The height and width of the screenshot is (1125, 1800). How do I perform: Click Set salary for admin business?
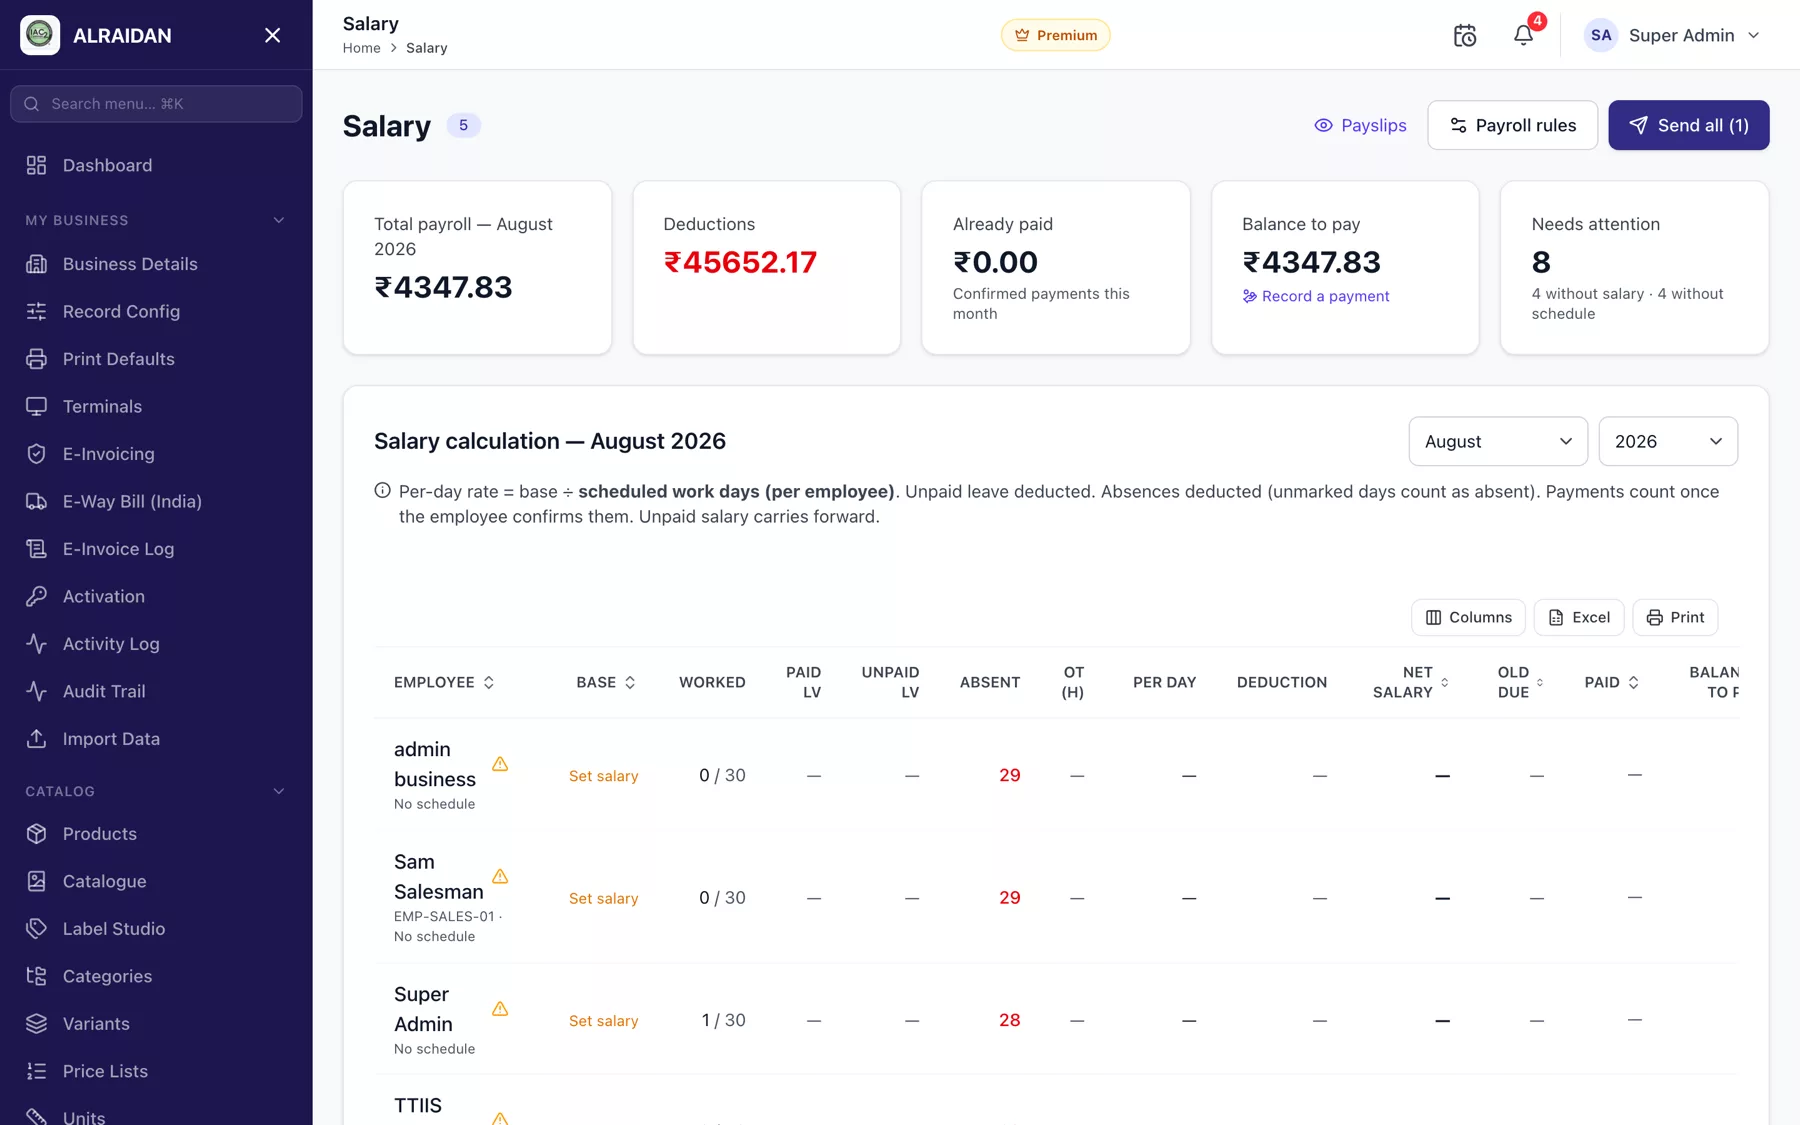click(x=603, y=776)
